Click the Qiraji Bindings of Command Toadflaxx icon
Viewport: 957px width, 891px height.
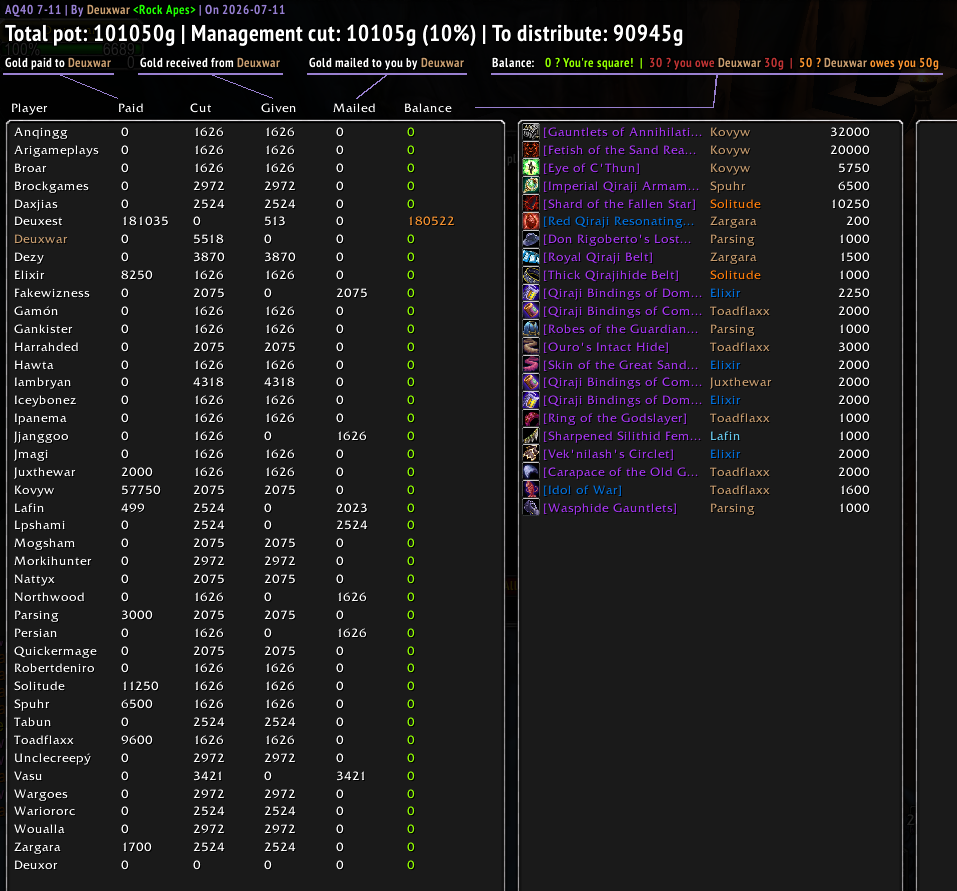point(531,311)
